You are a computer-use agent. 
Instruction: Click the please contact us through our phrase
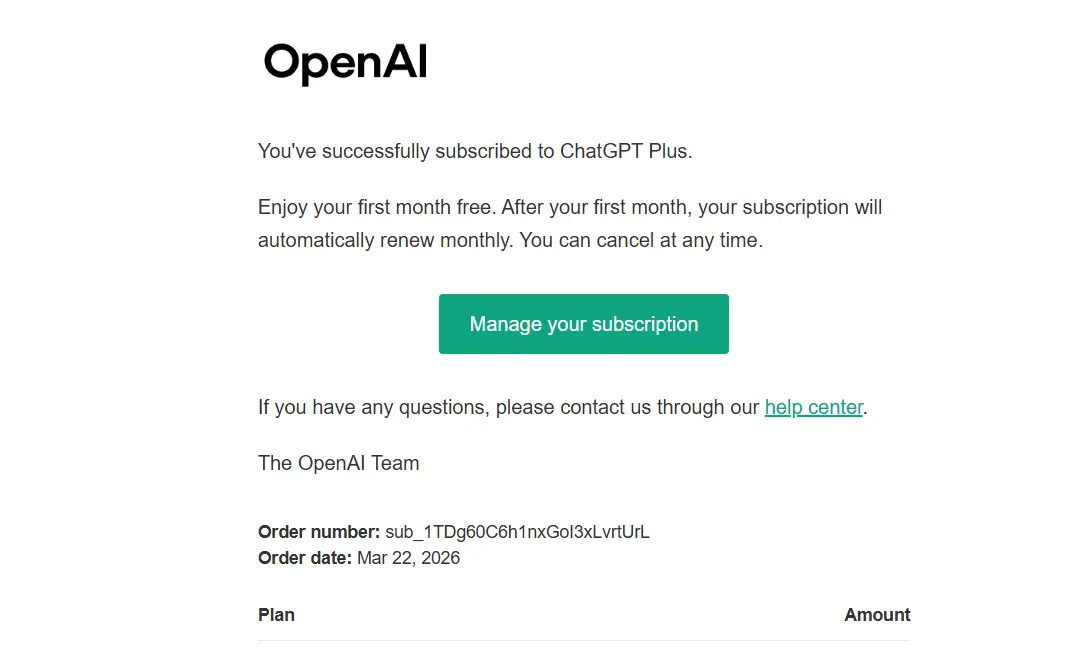[627, 407]
